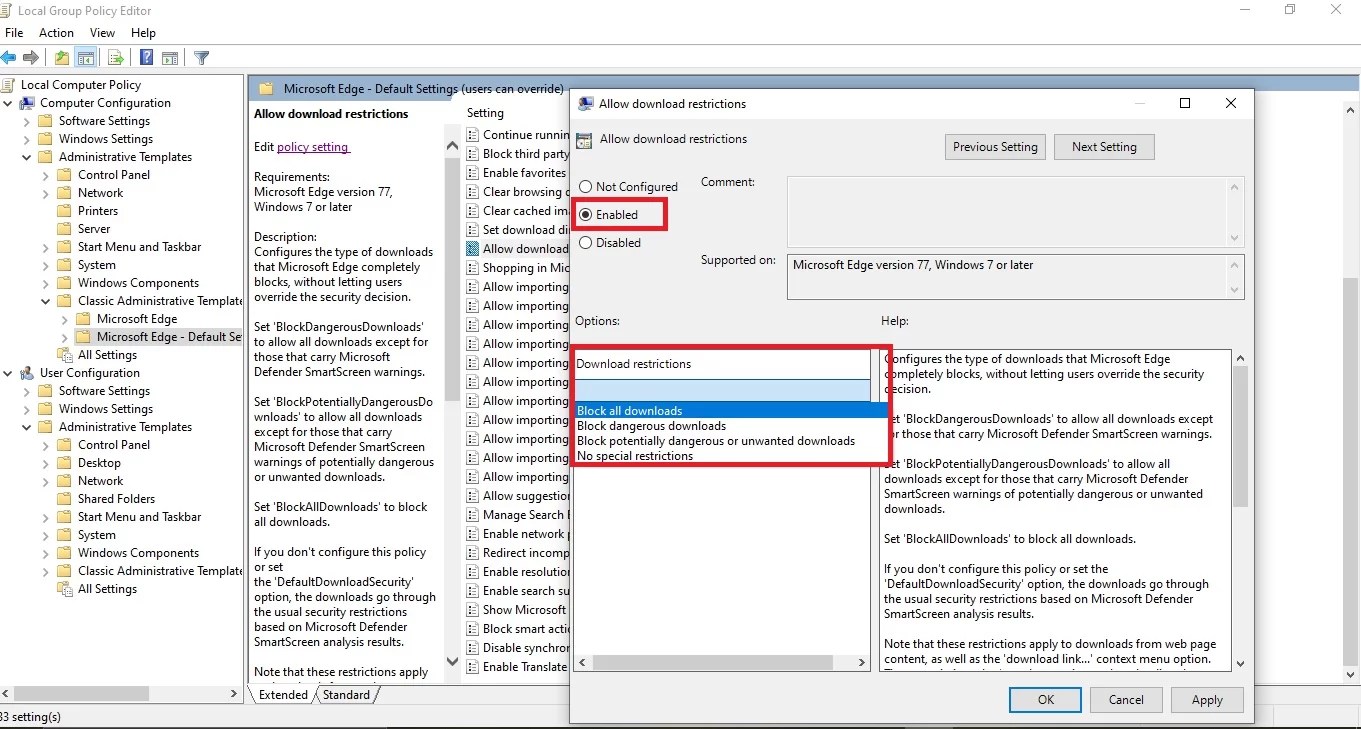The height and width of the screenshot is (729, 1361).
Task: Click the icon beside 'Redirect incomp' setting
Action: [x=473, y=553]
